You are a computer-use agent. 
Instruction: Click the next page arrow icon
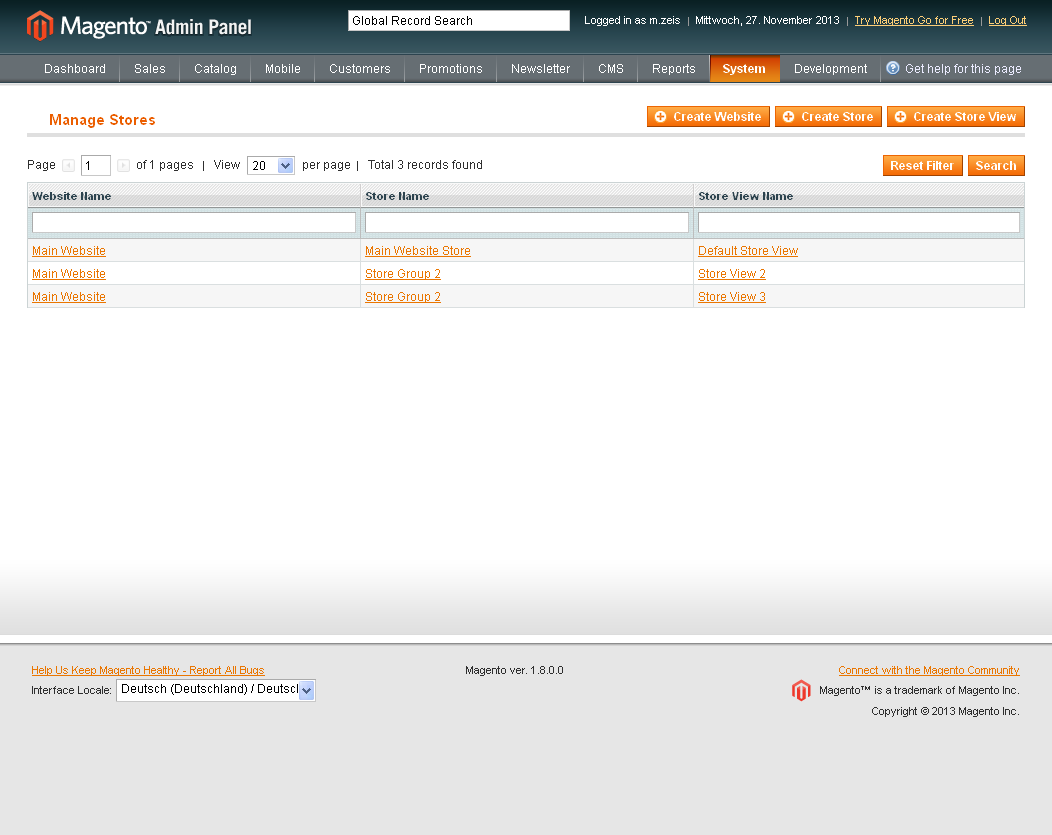(x=123, y=165)
